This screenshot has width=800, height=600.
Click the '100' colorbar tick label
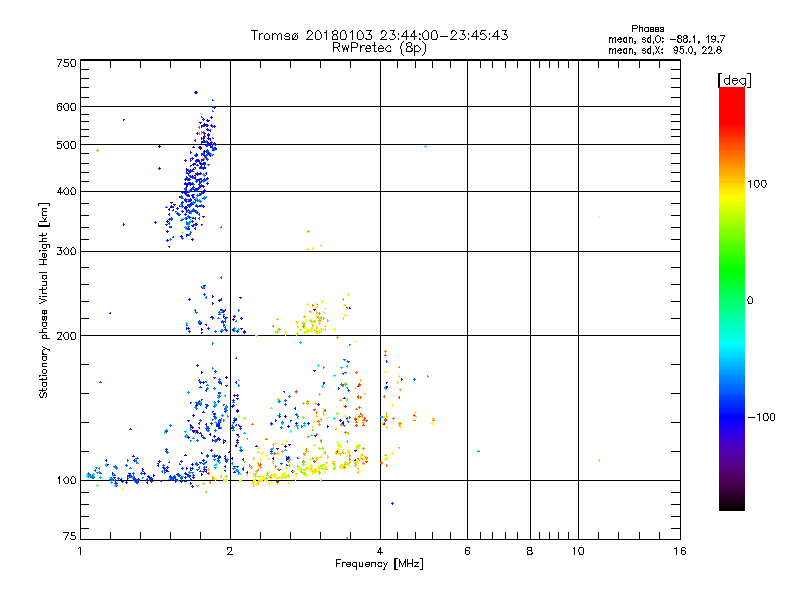click(x=757, y=184)
